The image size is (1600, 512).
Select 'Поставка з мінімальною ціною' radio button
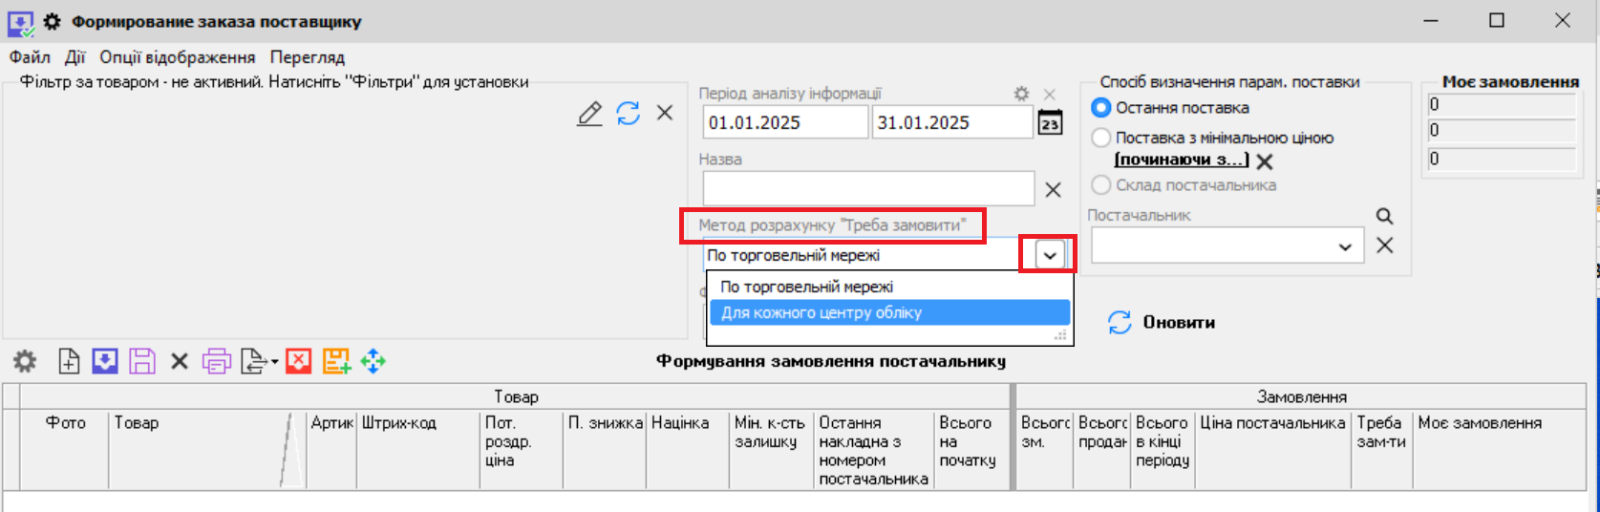pos(1101,138)
